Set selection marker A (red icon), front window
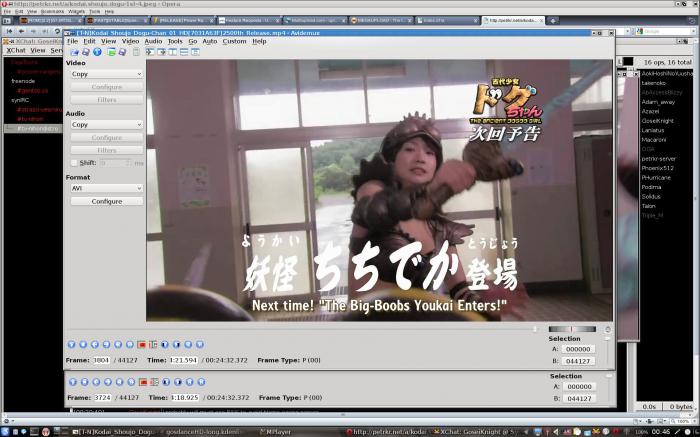The image size is (700, 437). tap(142, 345)
